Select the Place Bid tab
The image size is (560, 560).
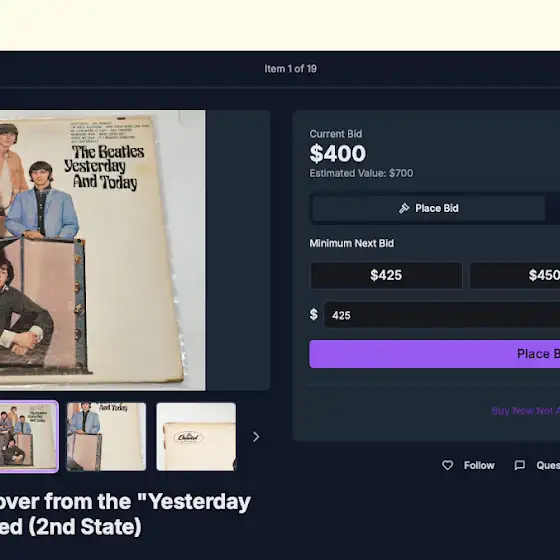(428, 208)
